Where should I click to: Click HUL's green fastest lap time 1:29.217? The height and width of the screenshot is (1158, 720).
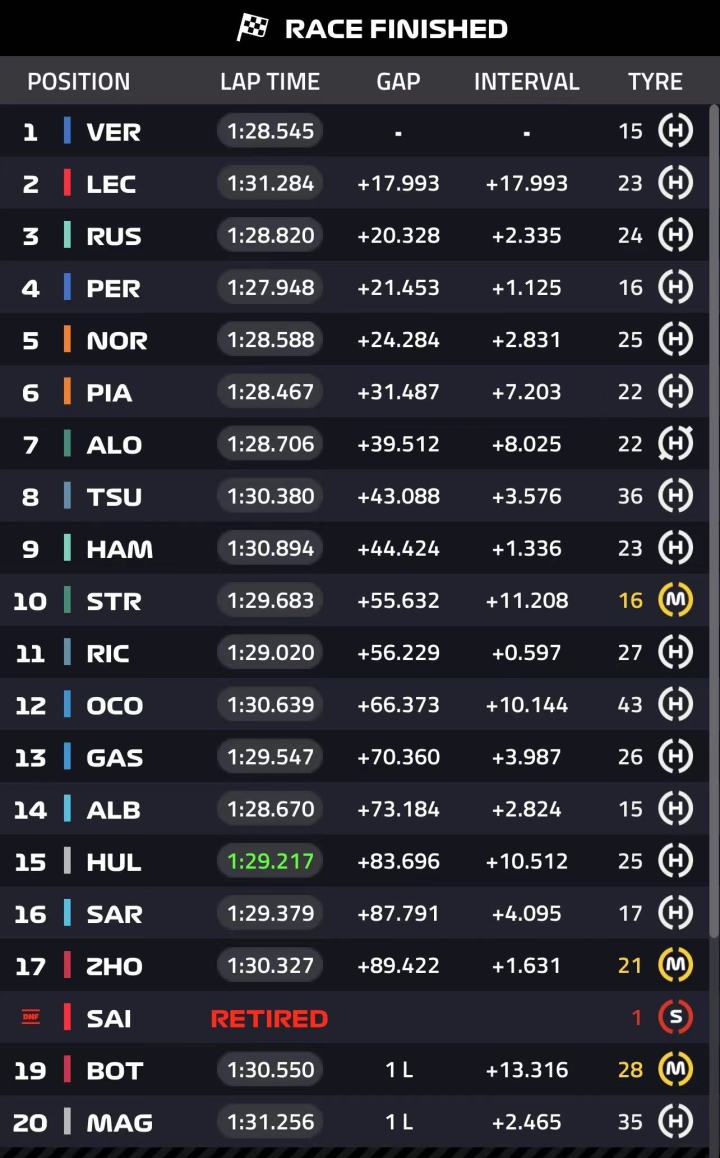coord(270,860)
